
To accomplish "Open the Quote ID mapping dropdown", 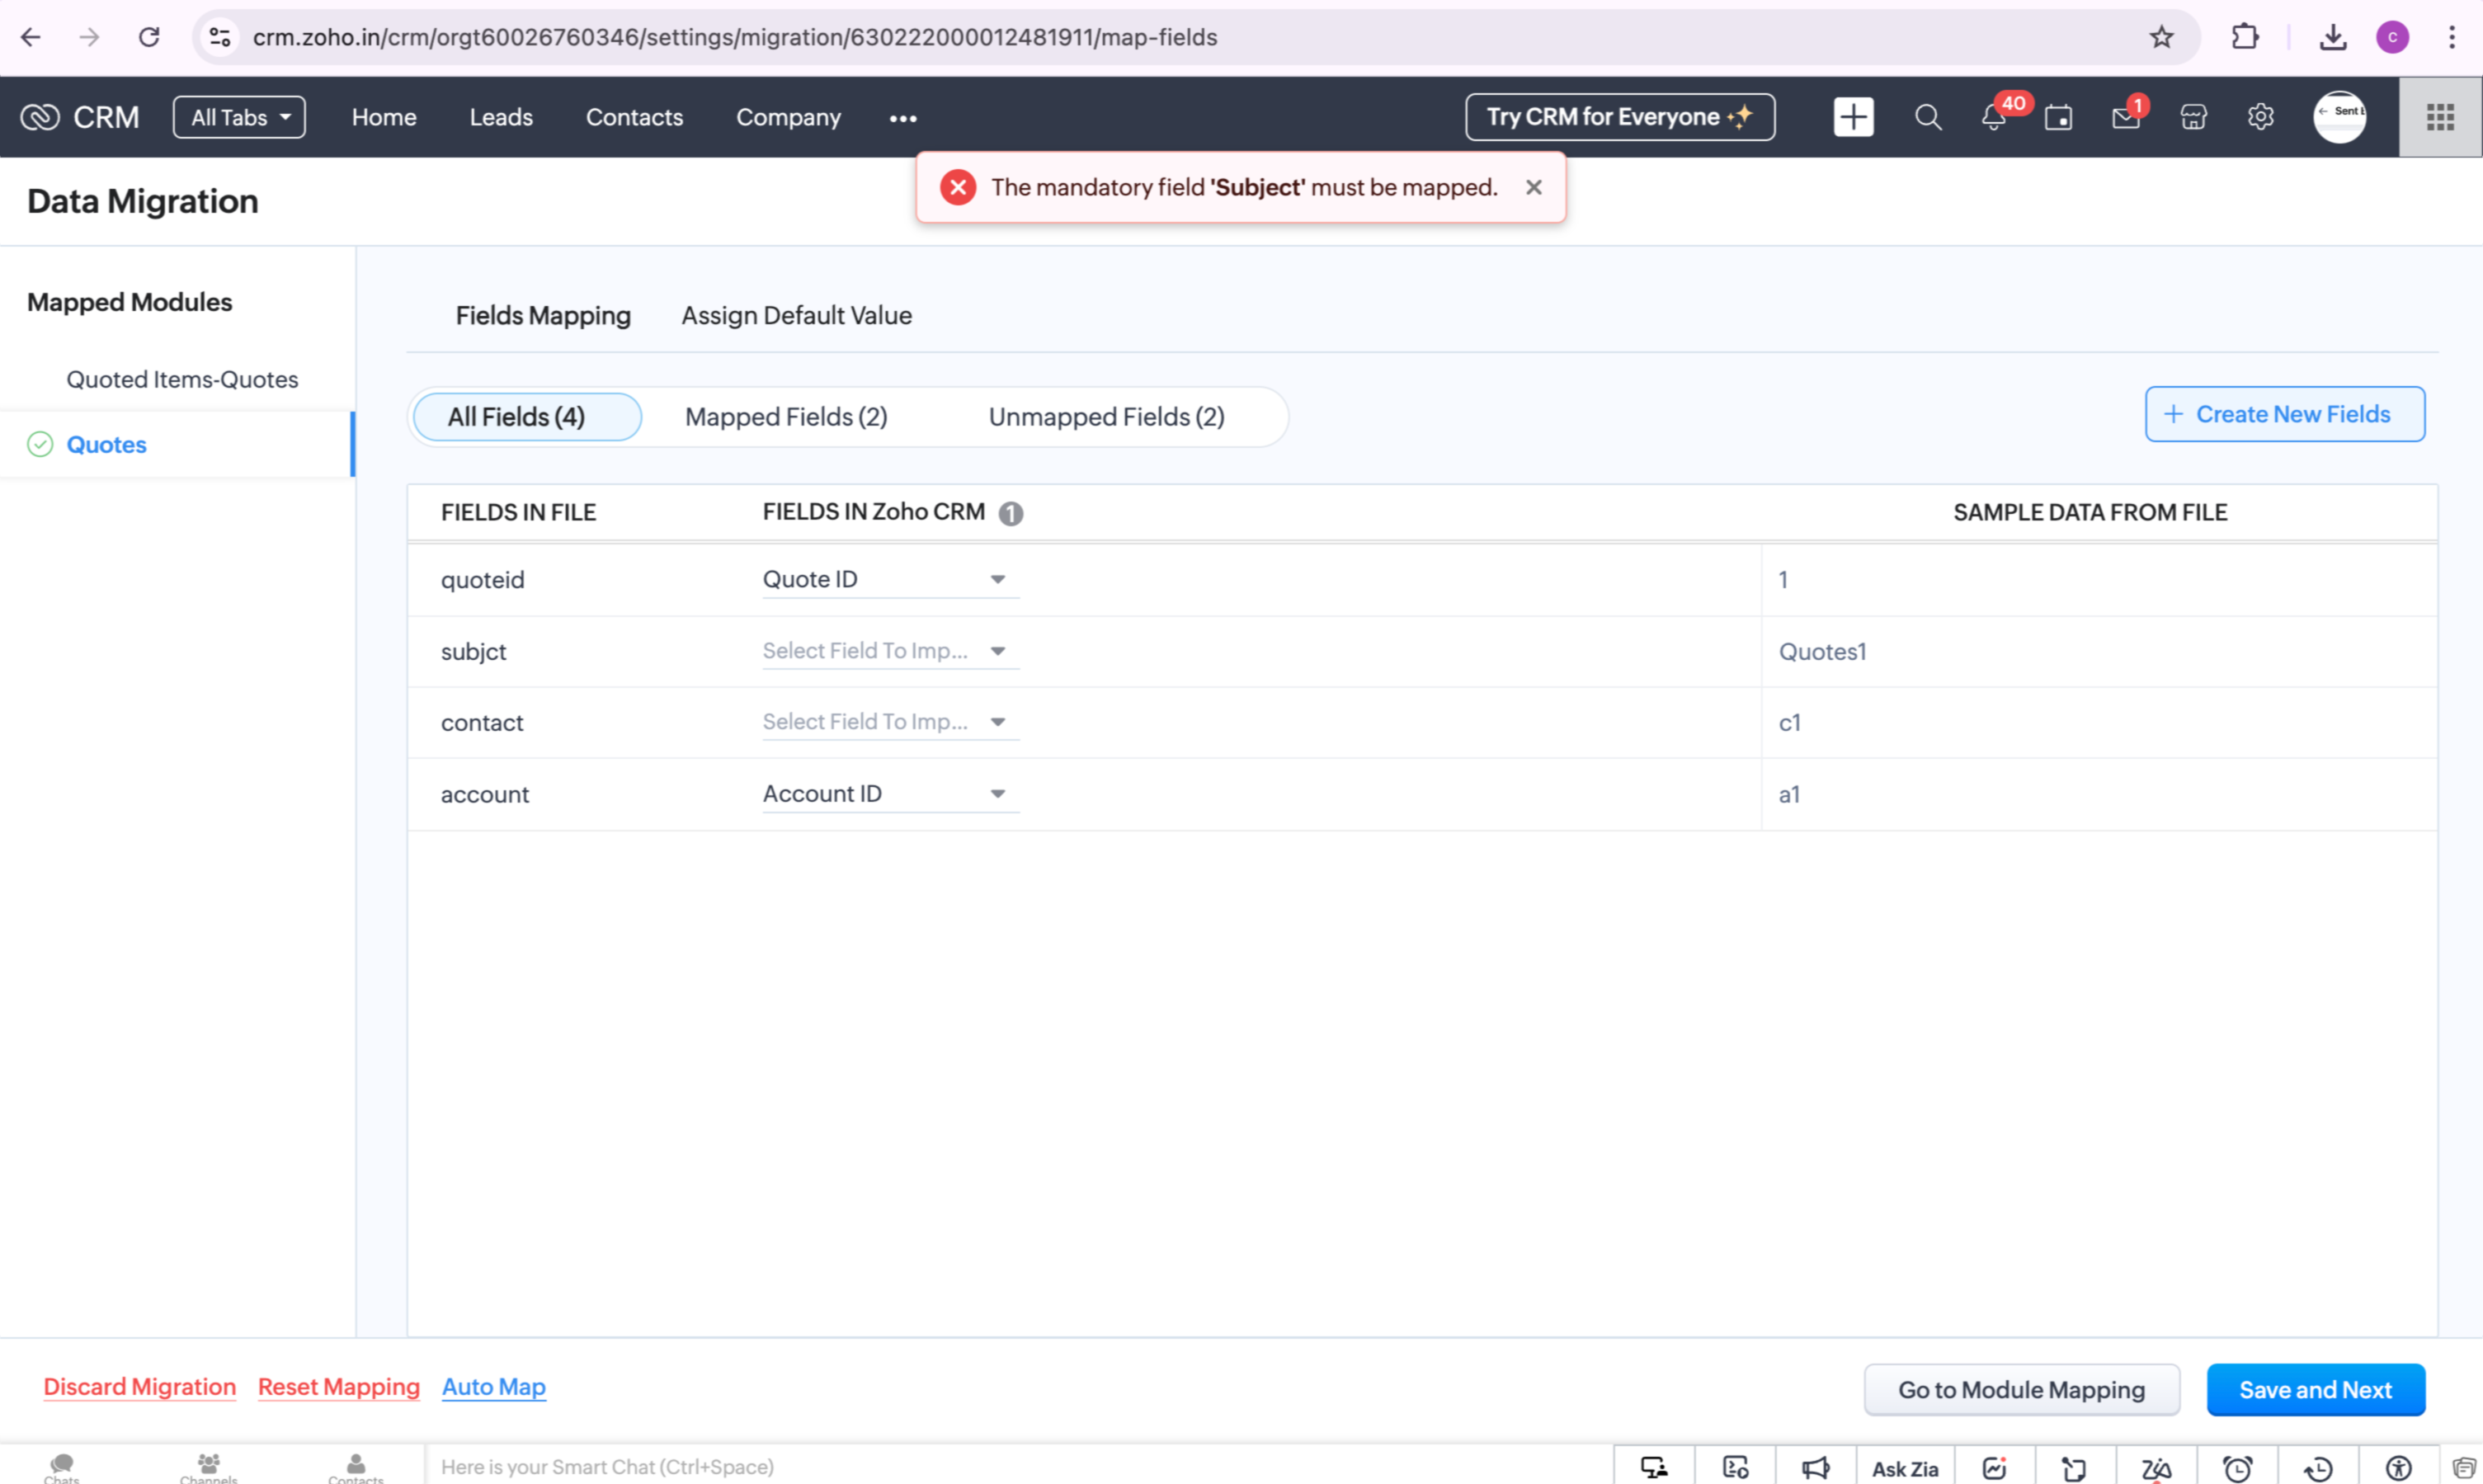I will [x=890, y=580].
